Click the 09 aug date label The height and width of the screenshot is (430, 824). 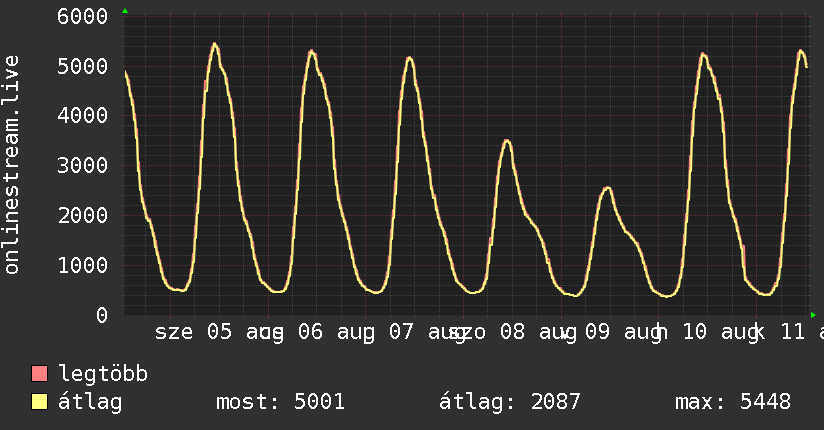tap(623, 333)
